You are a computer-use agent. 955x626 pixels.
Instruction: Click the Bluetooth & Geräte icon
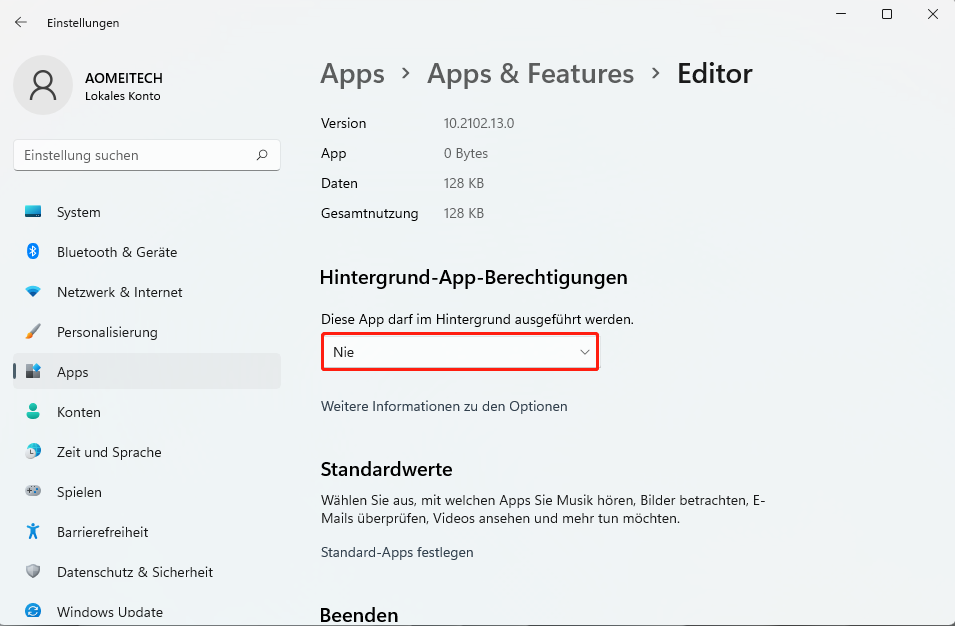click(33, 252)
